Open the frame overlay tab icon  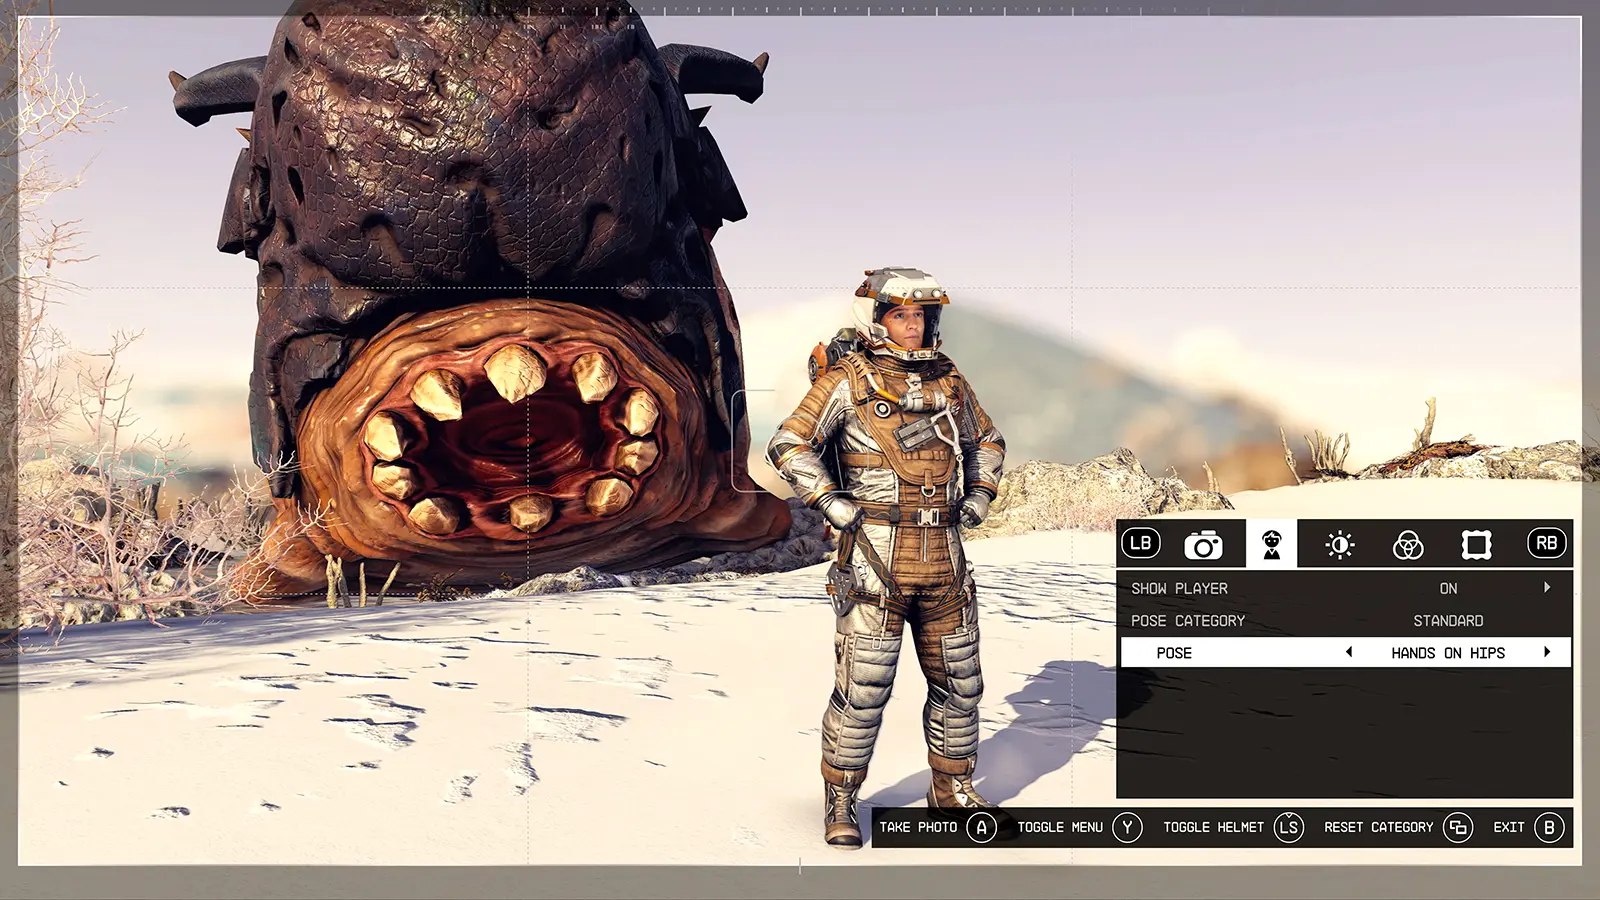(x=1477, y=545)
